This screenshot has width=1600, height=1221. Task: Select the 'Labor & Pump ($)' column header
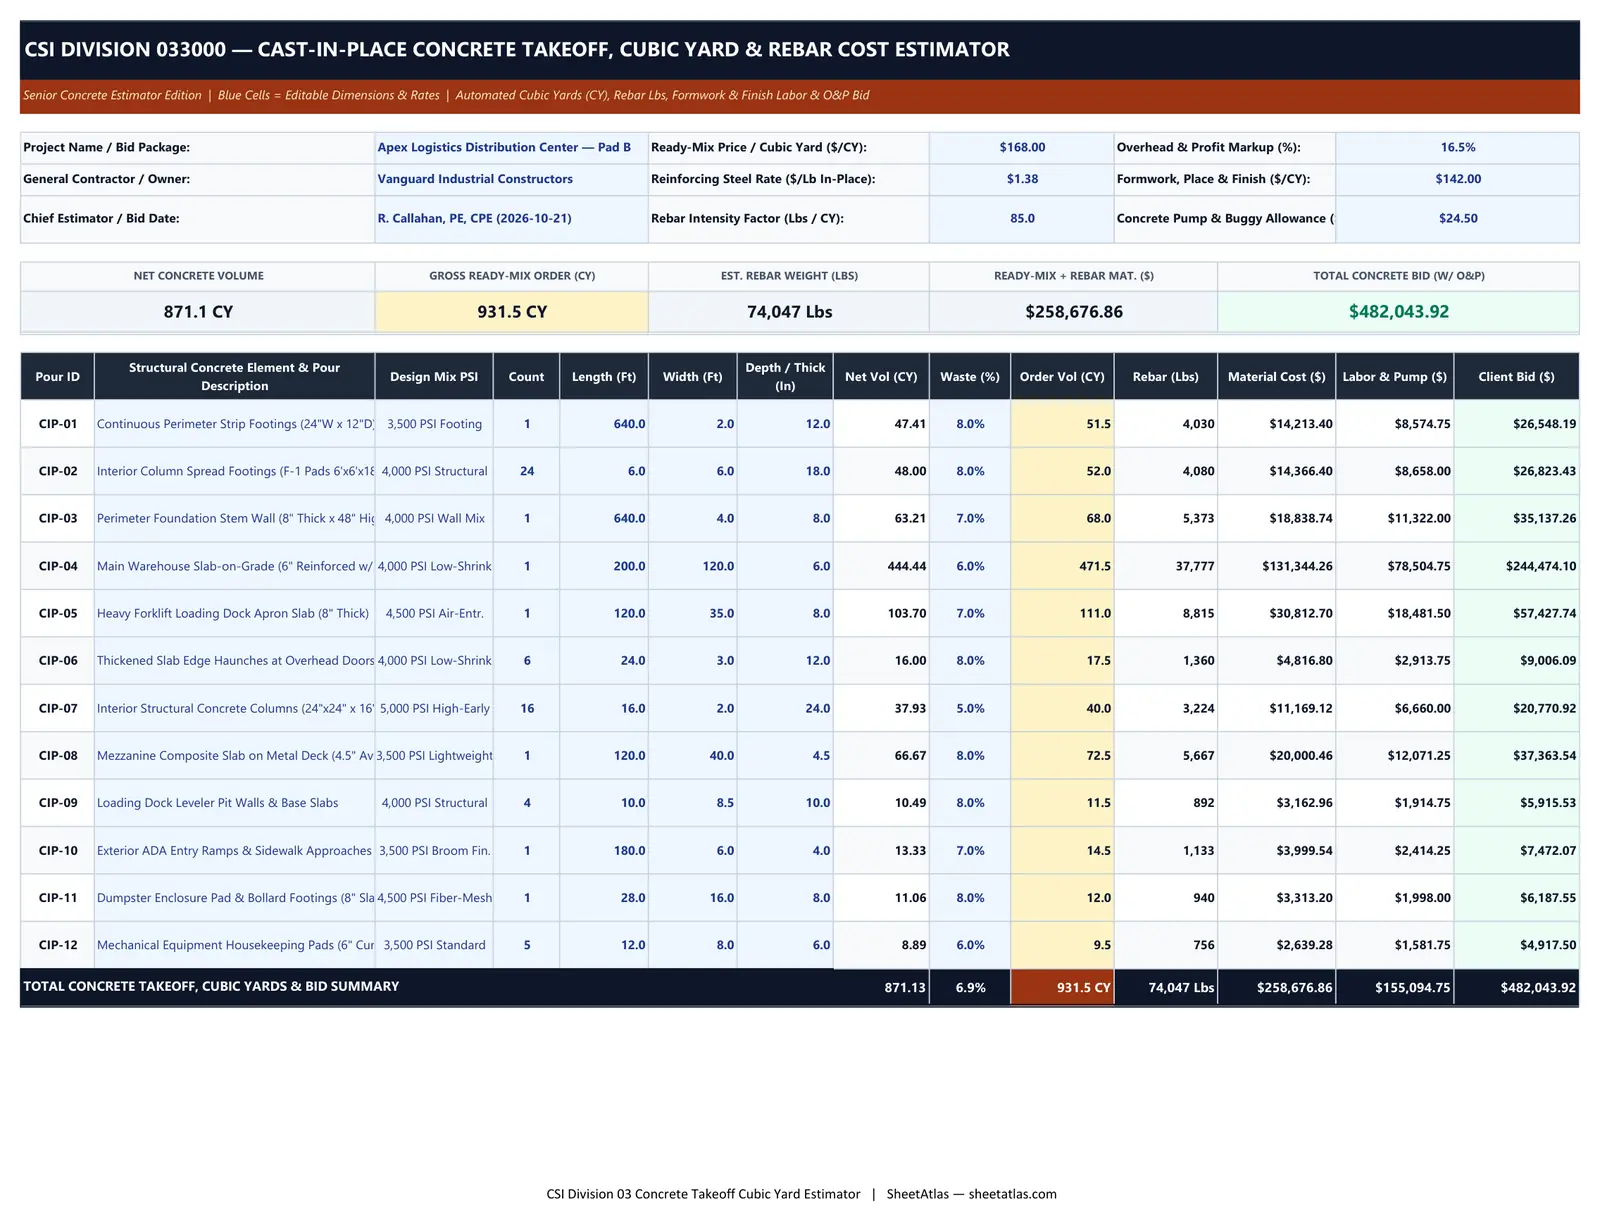1394,377
